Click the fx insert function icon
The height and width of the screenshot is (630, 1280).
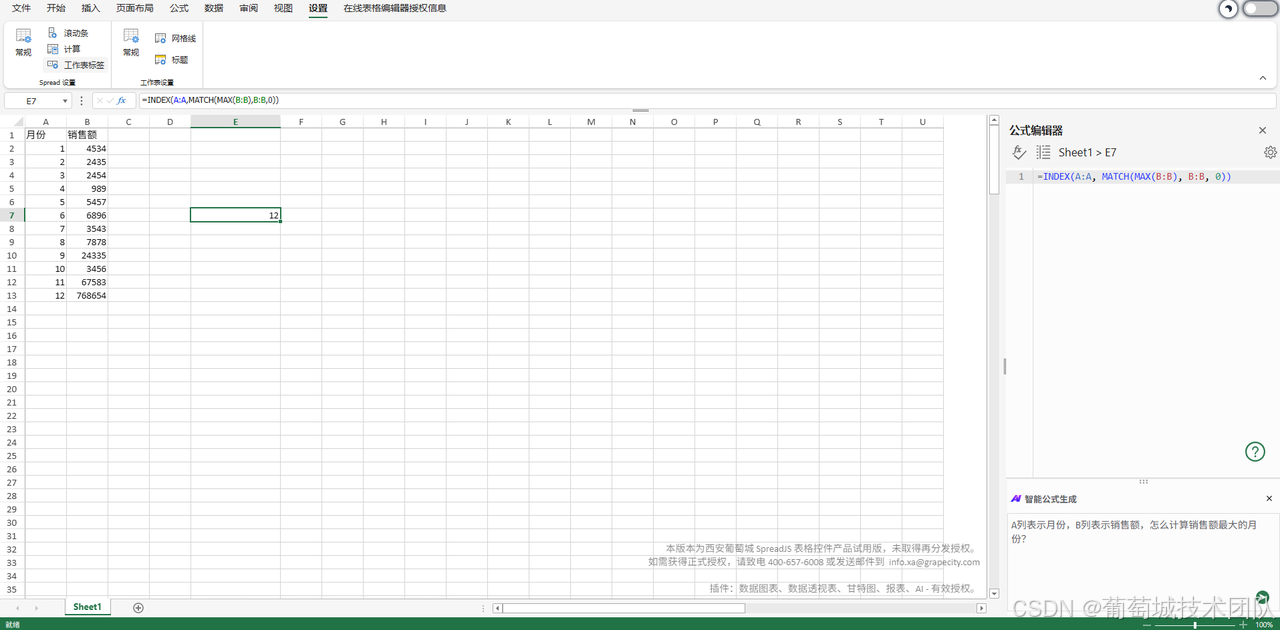[122, 101]
